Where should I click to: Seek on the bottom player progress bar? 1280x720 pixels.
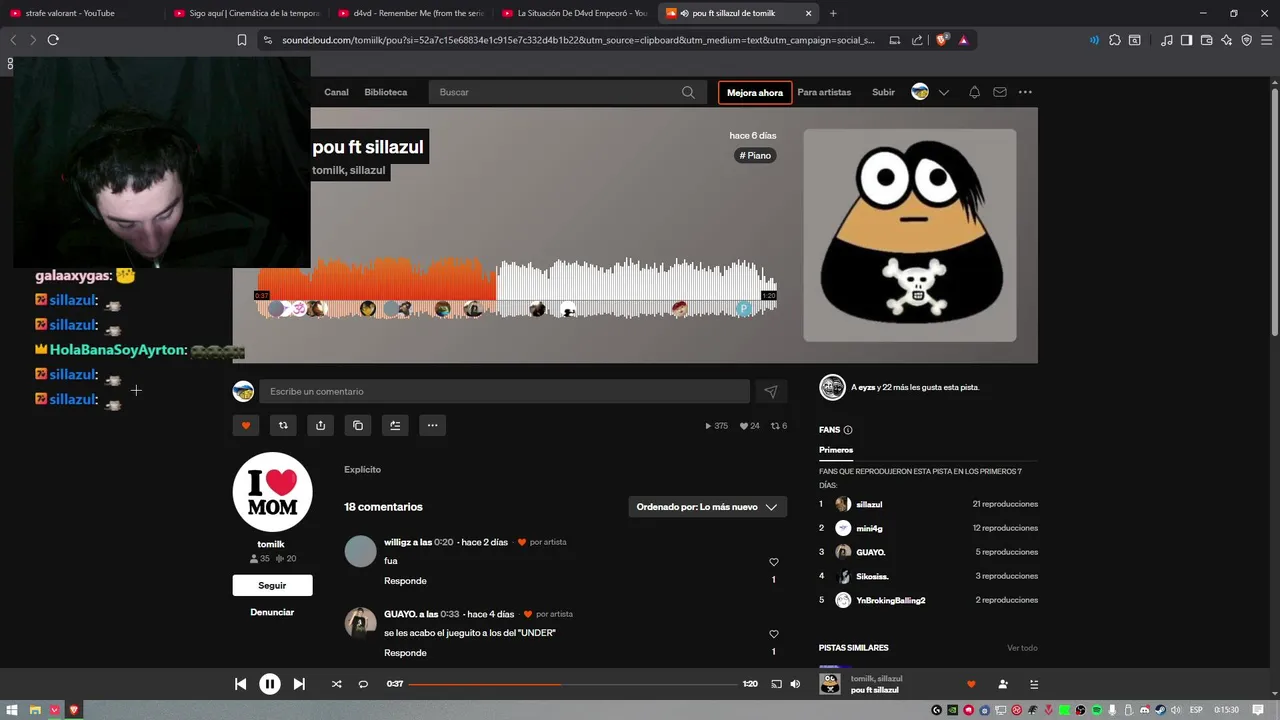point(572,684)
